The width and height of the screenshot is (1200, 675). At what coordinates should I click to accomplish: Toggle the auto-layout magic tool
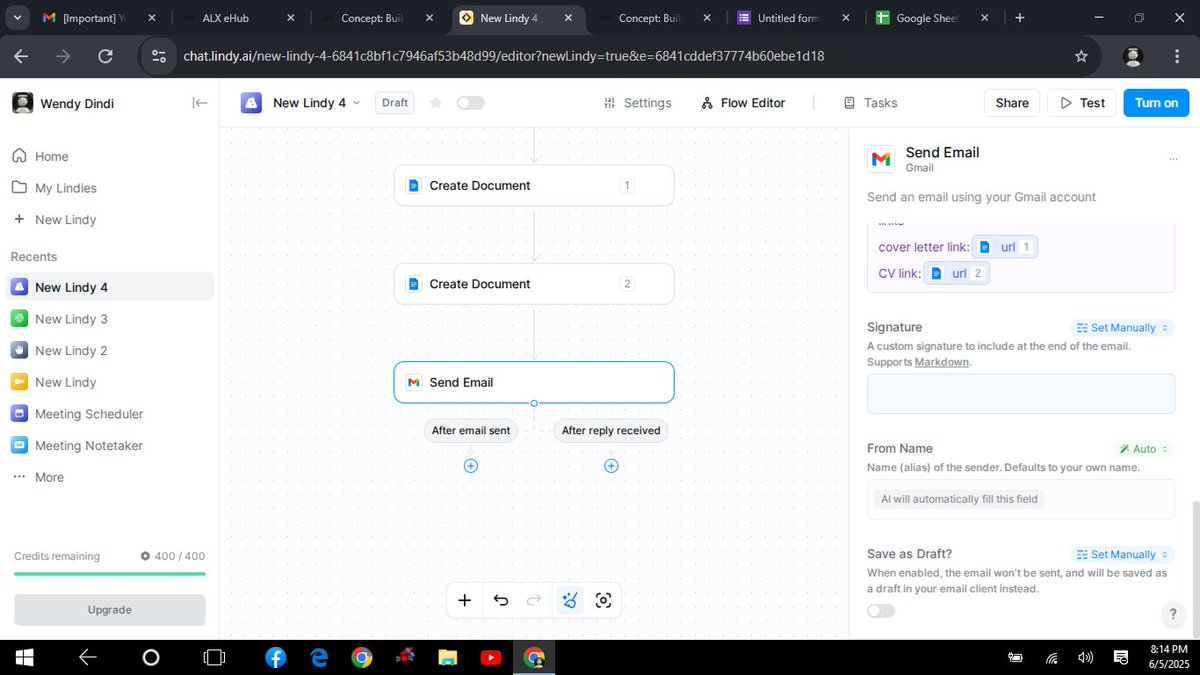point(569,600)
